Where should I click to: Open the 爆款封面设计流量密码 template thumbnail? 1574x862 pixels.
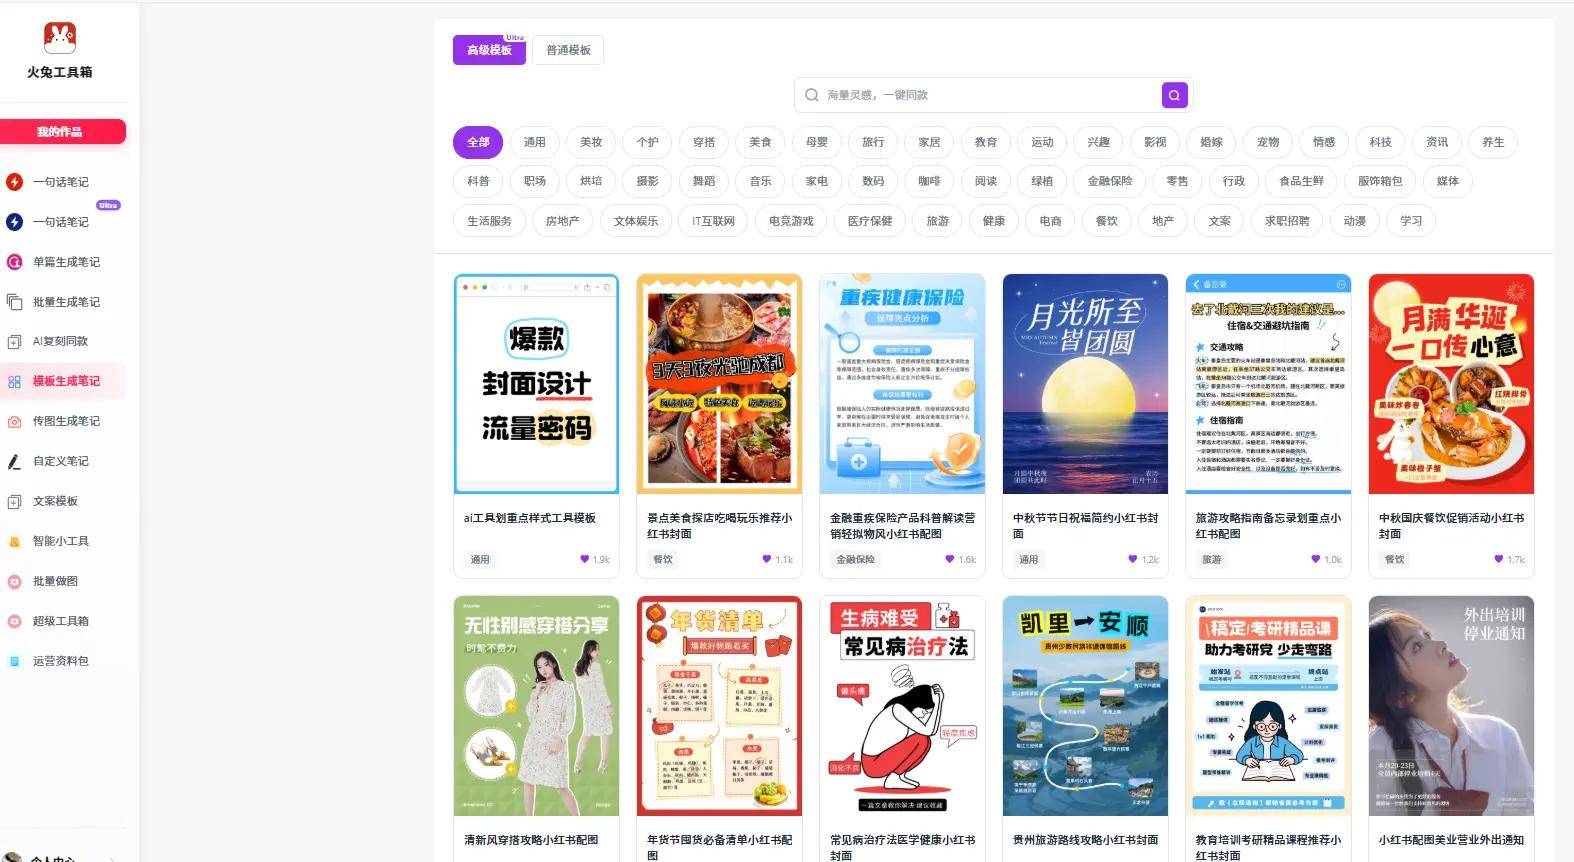(536, 384)
